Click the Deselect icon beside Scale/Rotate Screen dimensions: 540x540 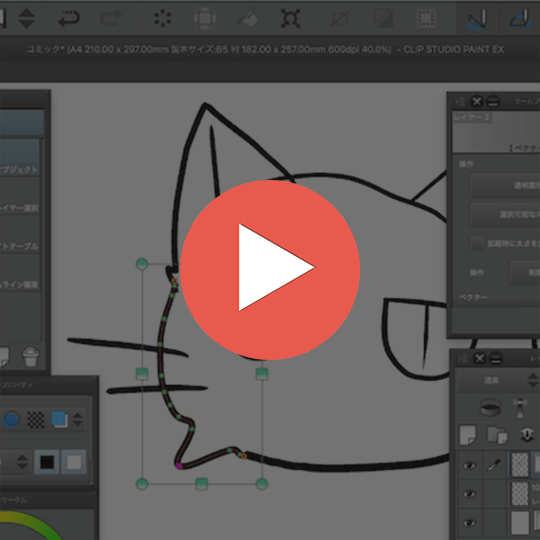pyautogui.click(x=339, y=18)
